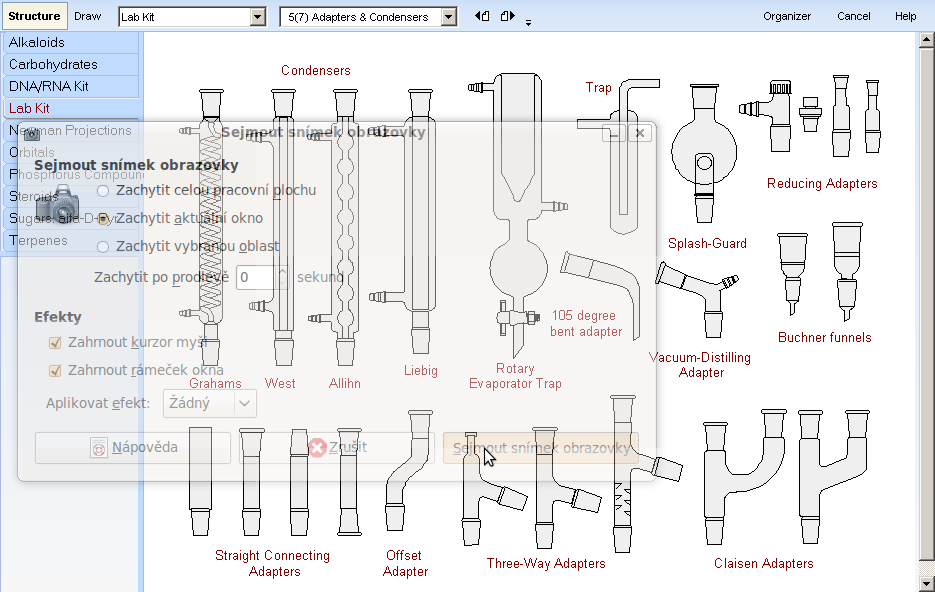
Task: Choose Alkaloids from the template list
Action: (71, 42)
